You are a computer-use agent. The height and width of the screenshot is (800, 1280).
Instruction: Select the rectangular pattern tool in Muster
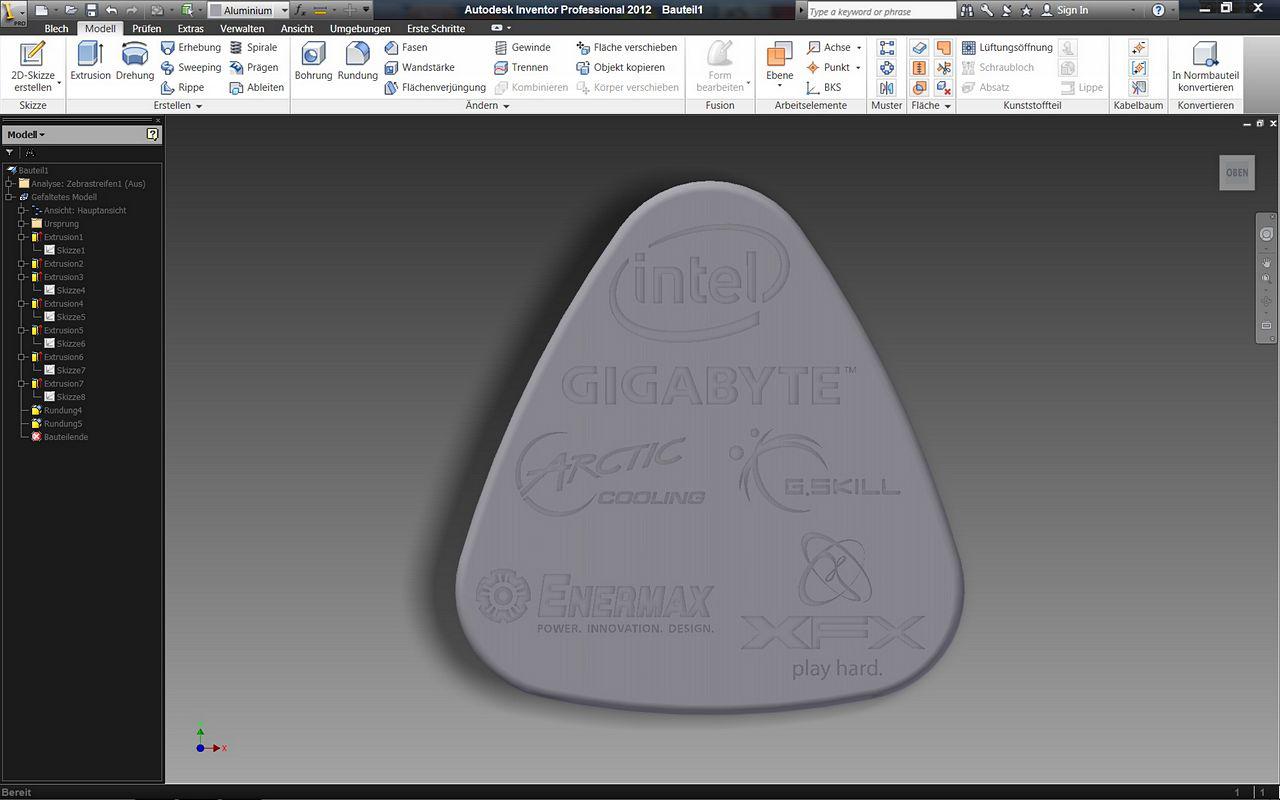point(886,48)
